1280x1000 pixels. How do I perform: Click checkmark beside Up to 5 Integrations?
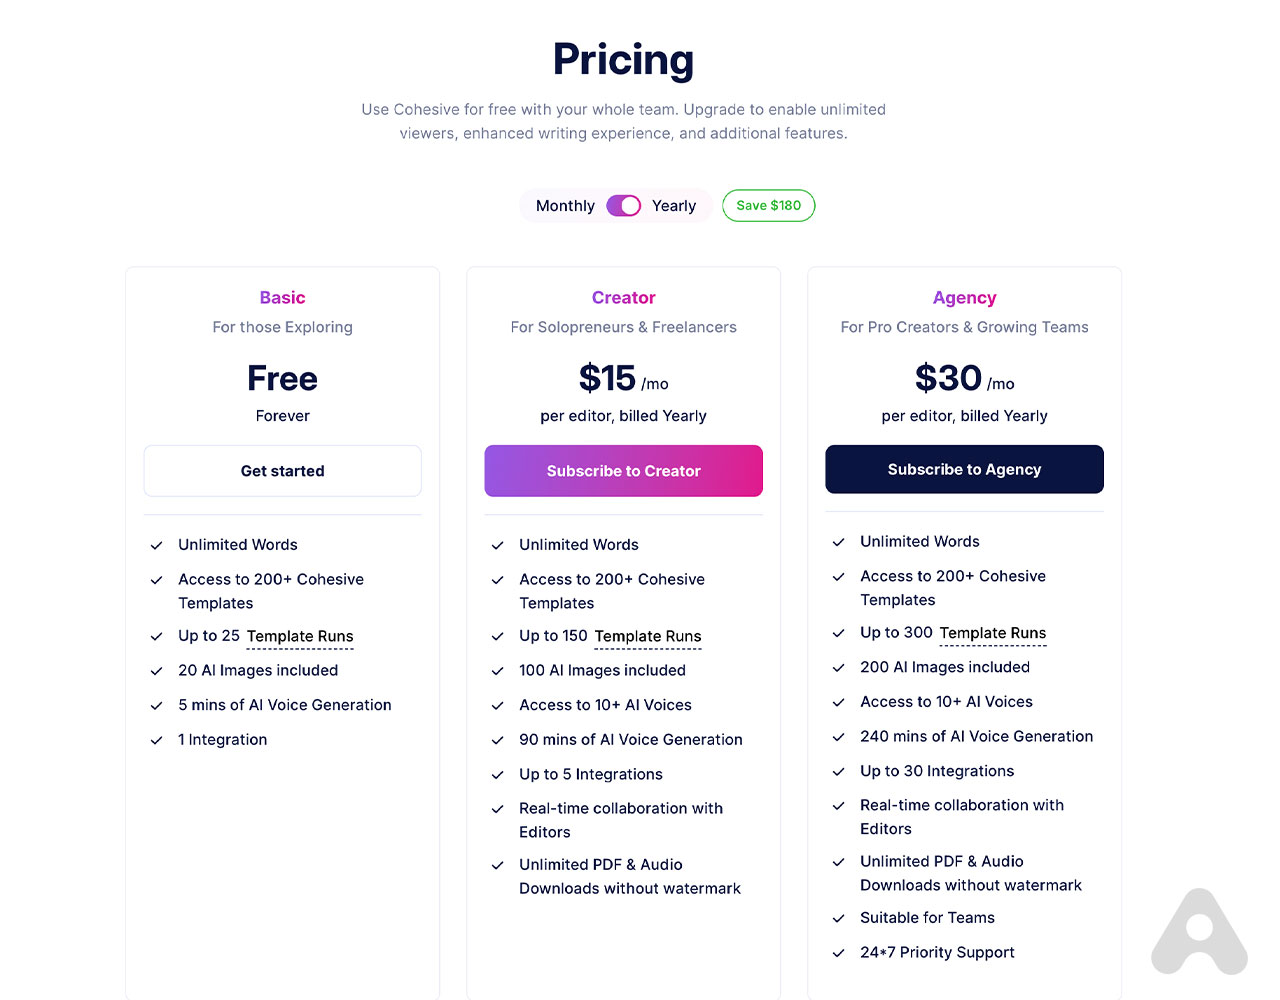click(x=498, y=775)
